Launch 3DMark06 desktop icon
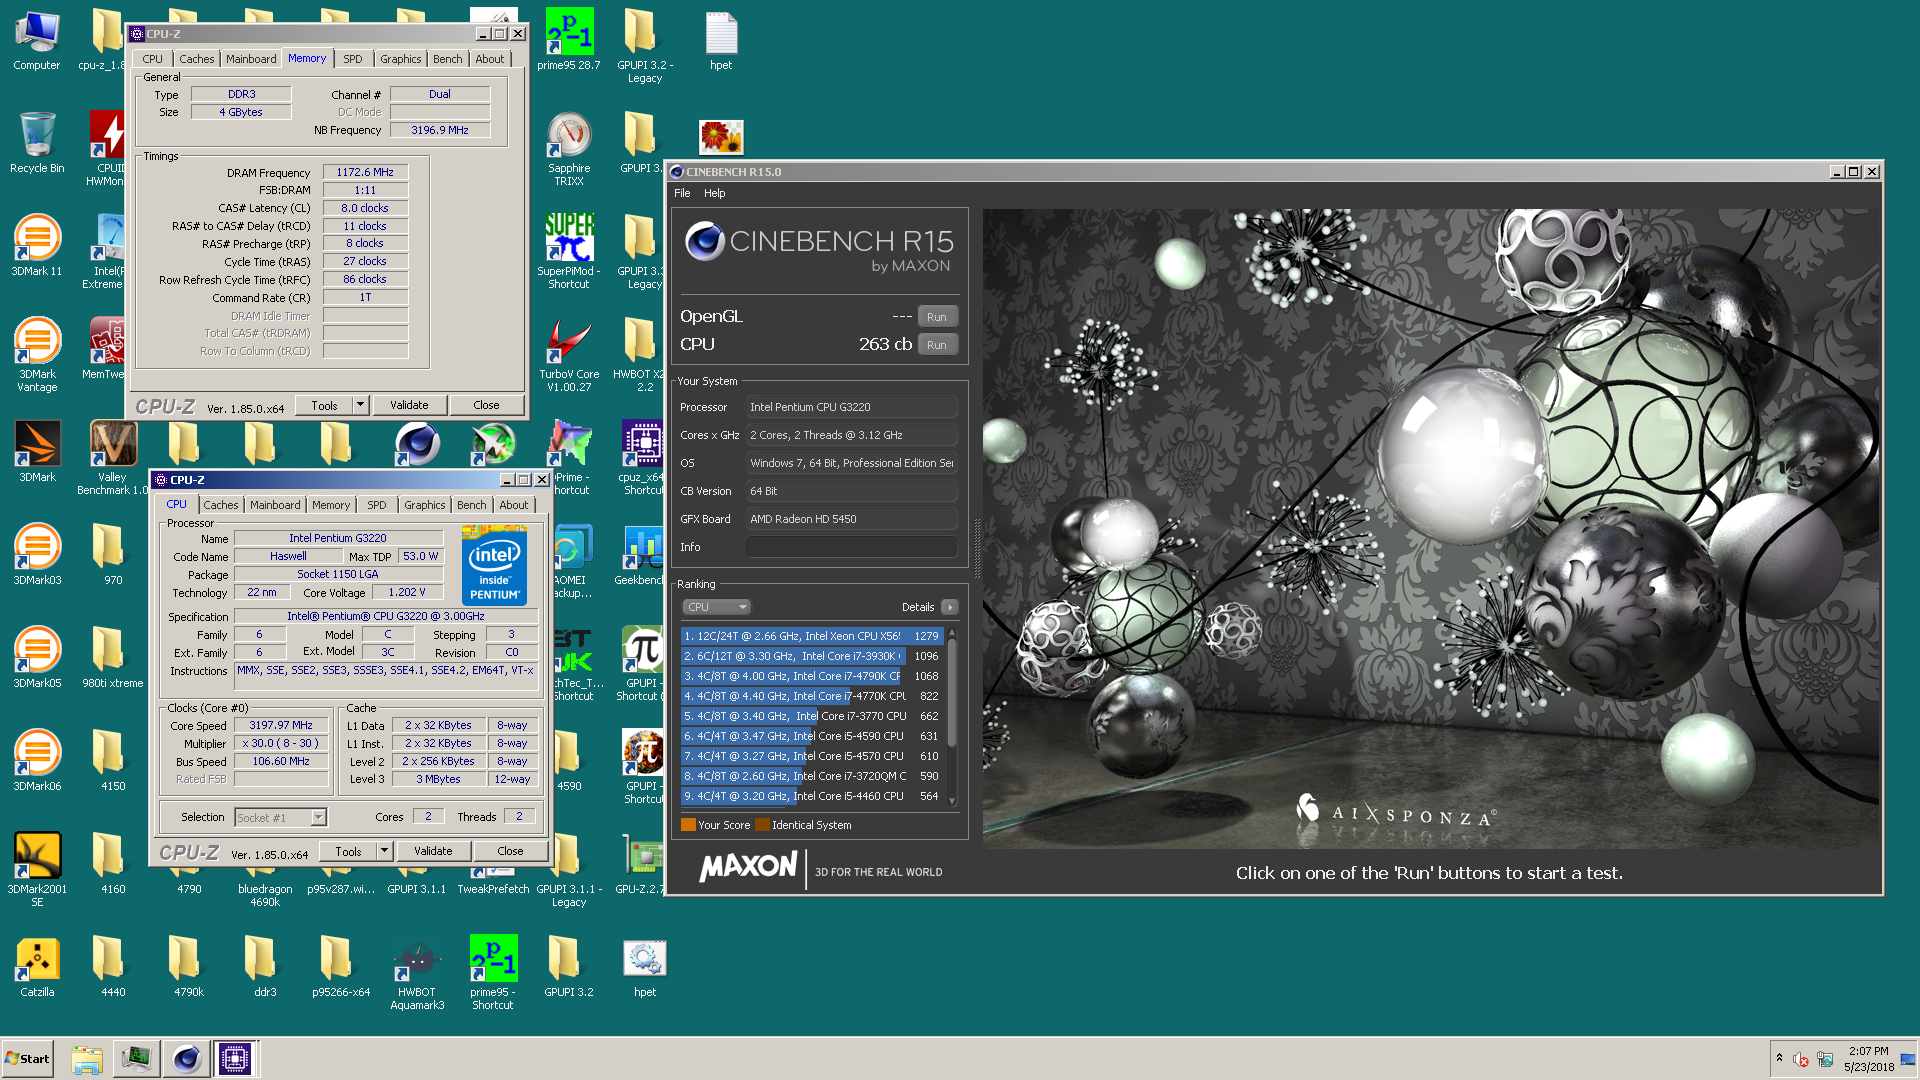Viewport: 1920px width, 1080px height. pos(37,761)
